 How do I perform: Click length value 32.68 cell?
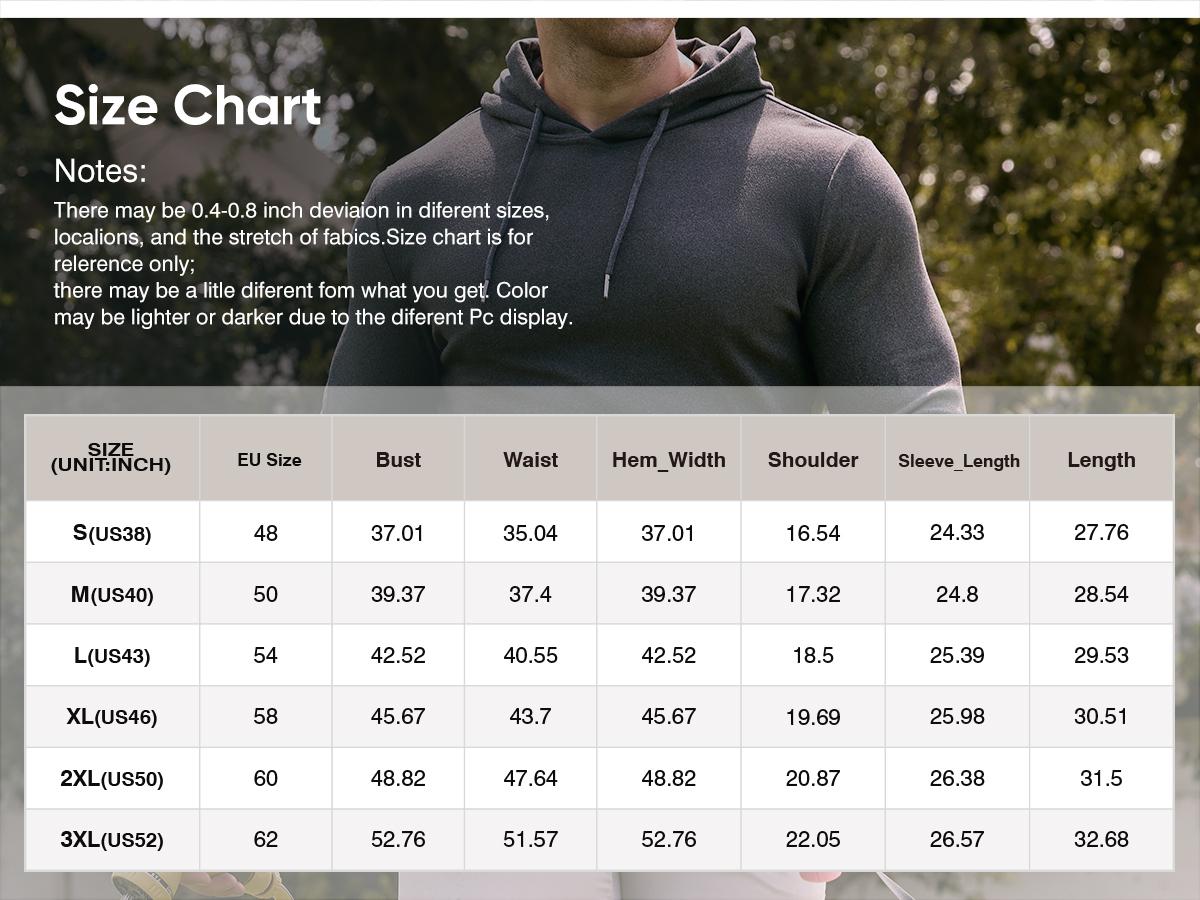(1101, 840)
